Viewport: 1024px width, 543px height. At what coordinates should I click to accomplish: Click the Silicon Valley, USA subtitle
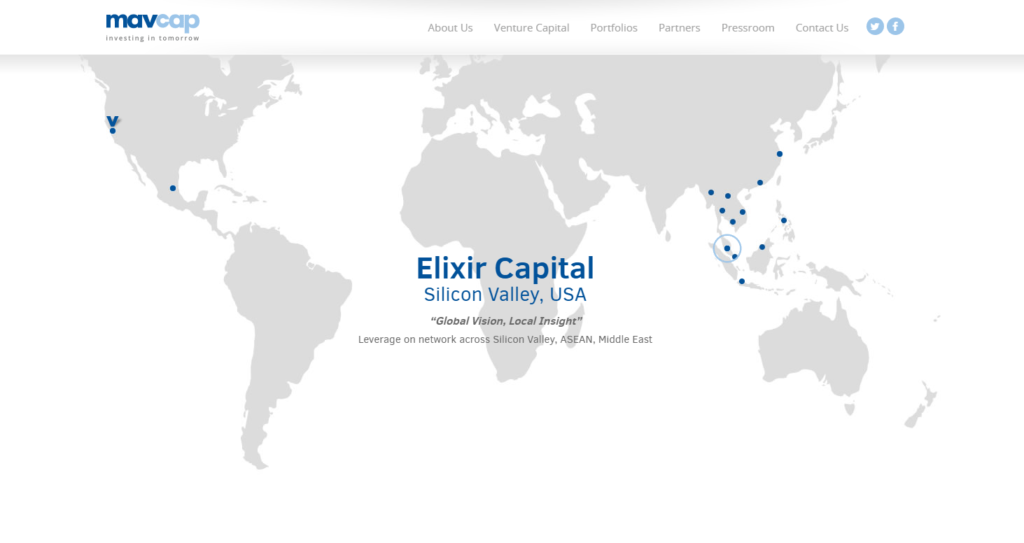click(505, 295)
